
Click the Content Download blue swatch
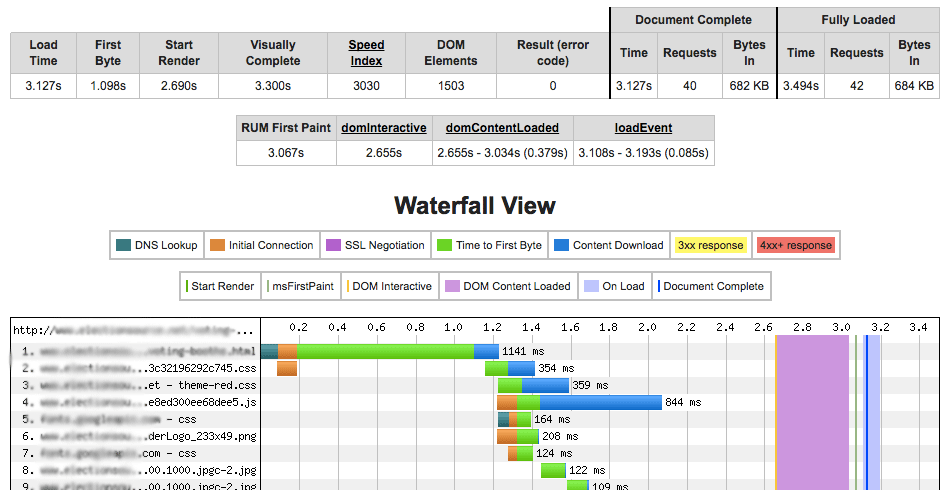coord(562,245)
